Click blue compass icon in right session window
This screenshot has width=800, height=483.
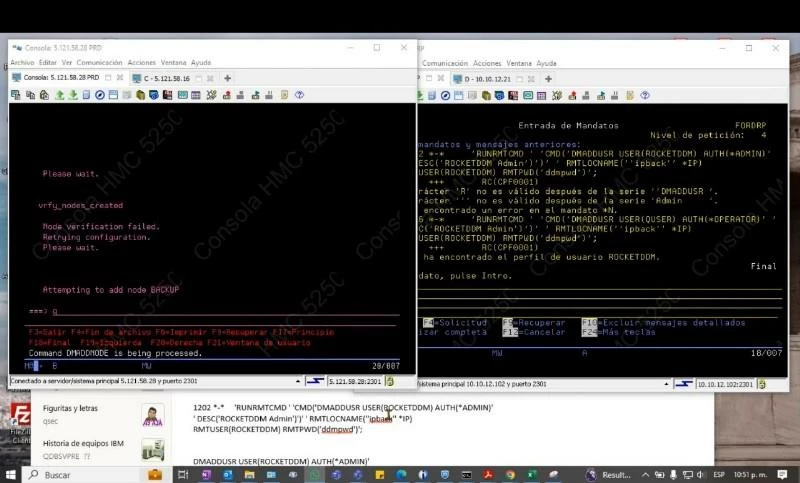coord(445,95)
